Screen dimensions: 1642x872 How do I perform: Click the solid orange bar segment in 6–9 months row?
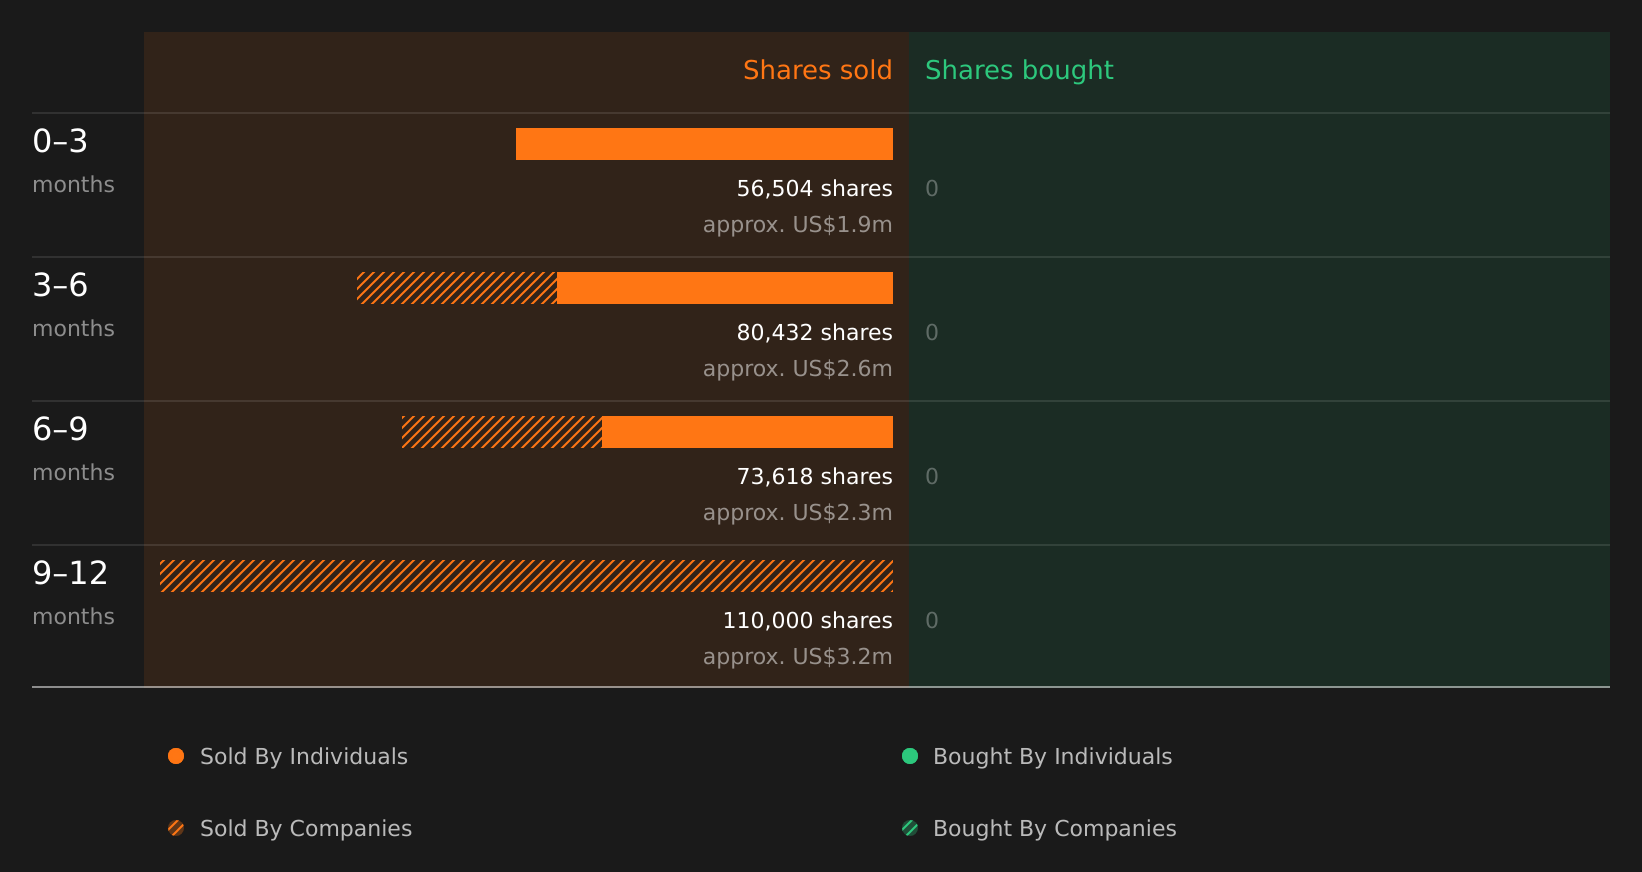(x=747, y=432)
